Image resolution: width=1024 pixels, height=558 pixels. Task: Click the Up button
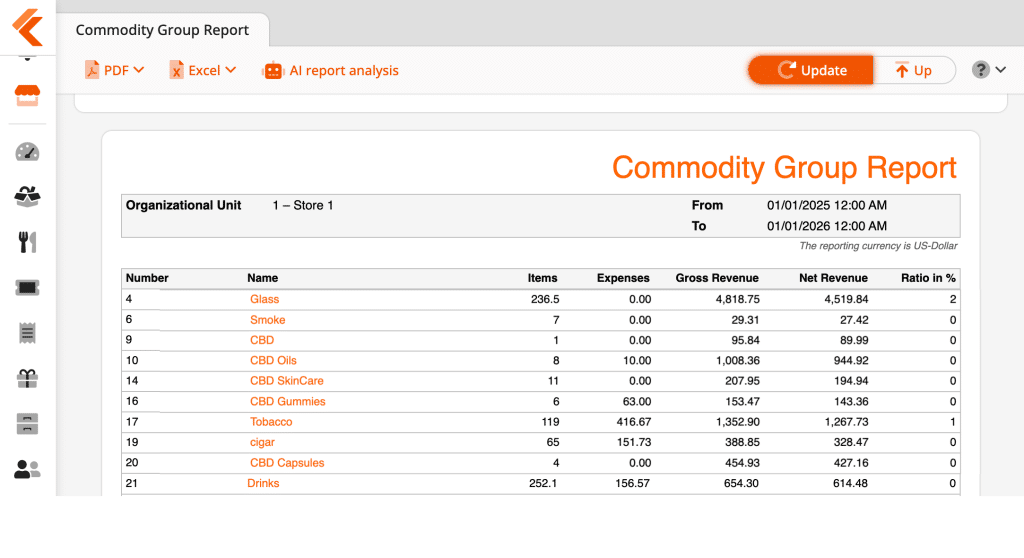point(914,70)
